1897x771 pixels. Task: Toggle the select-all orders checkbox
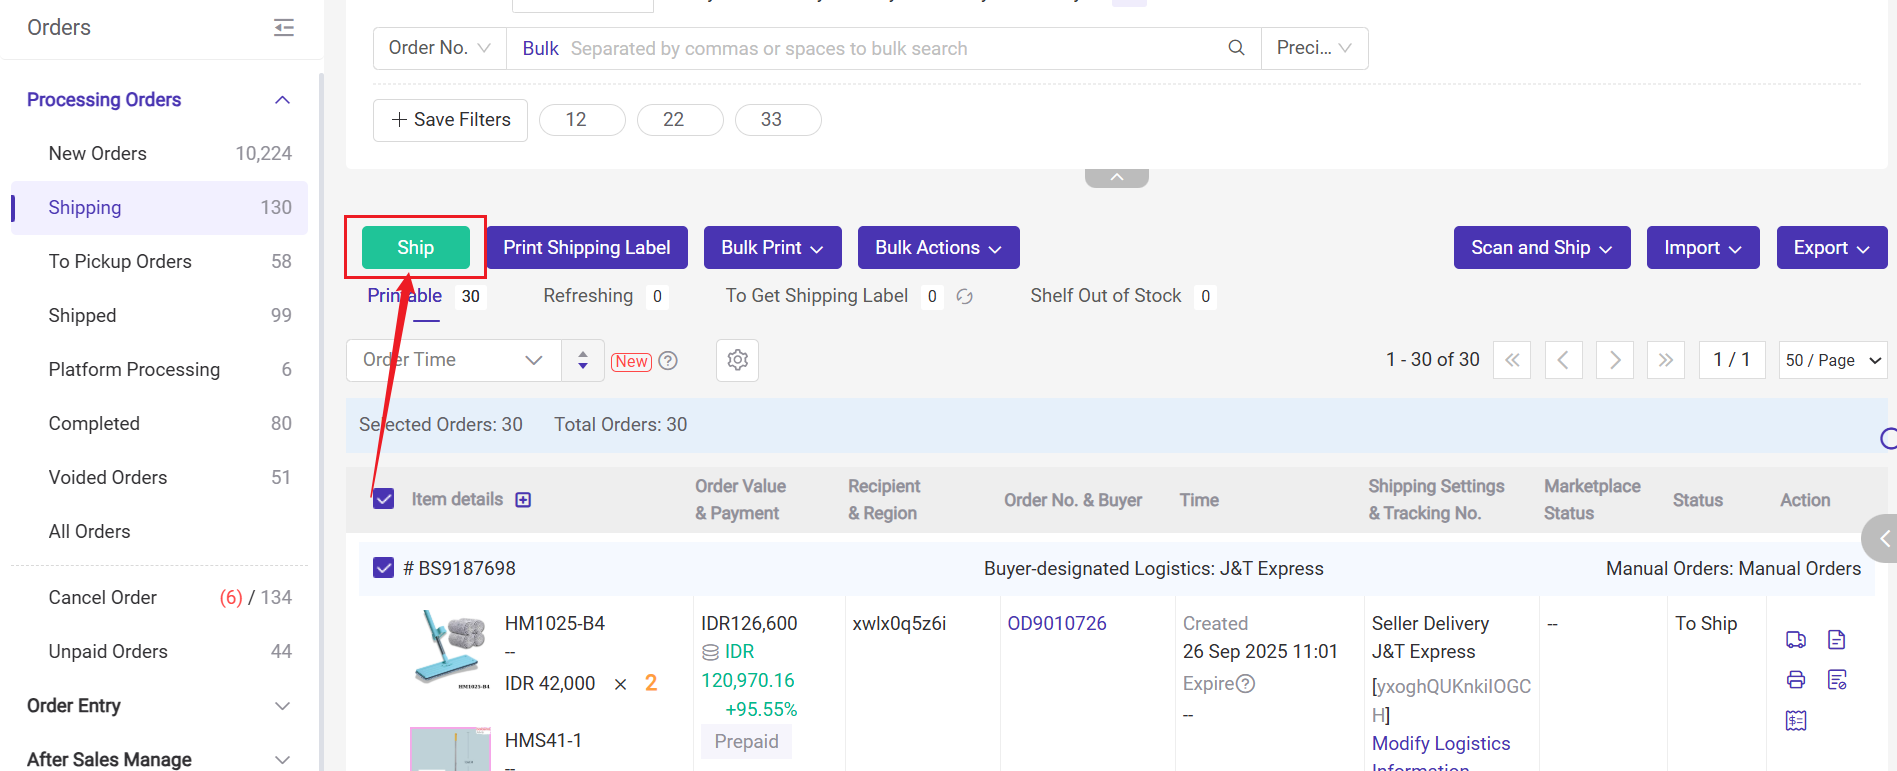(384, 499)
